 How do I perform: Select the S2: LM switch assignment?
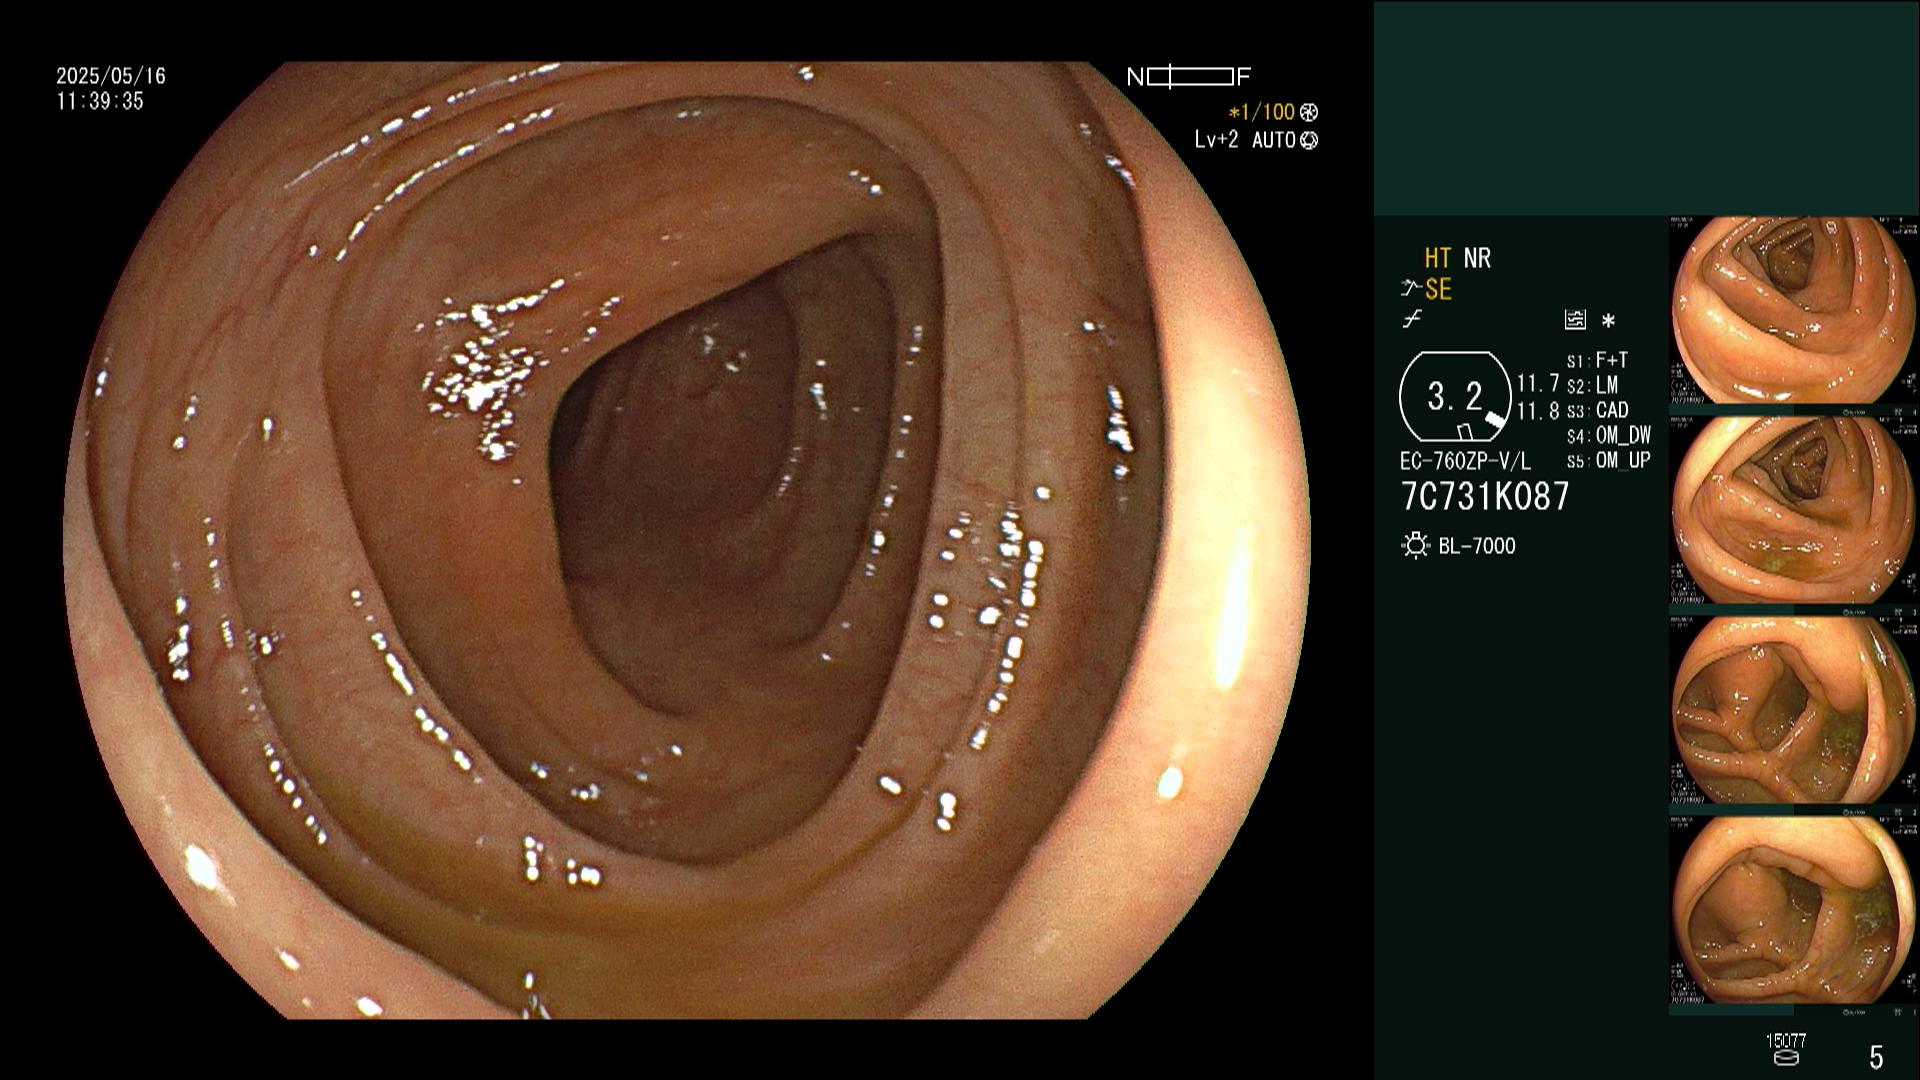1592,385
